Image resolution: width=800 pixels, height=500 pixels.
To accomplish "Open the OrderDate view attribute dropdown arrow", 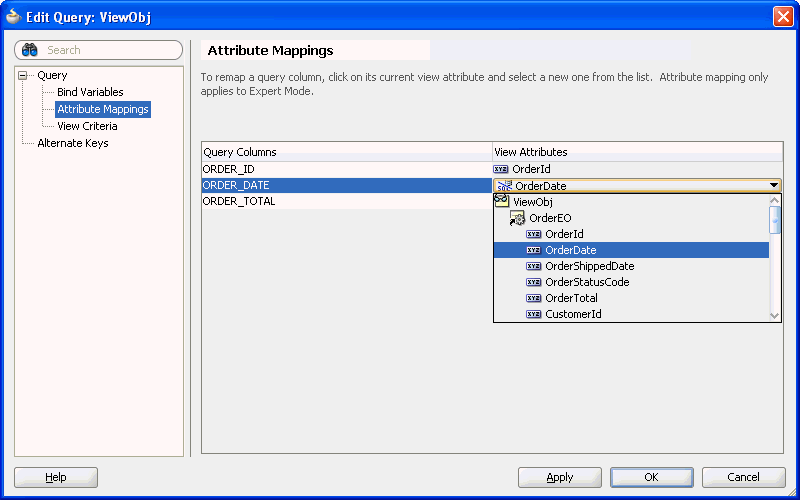I will point(774,186).
